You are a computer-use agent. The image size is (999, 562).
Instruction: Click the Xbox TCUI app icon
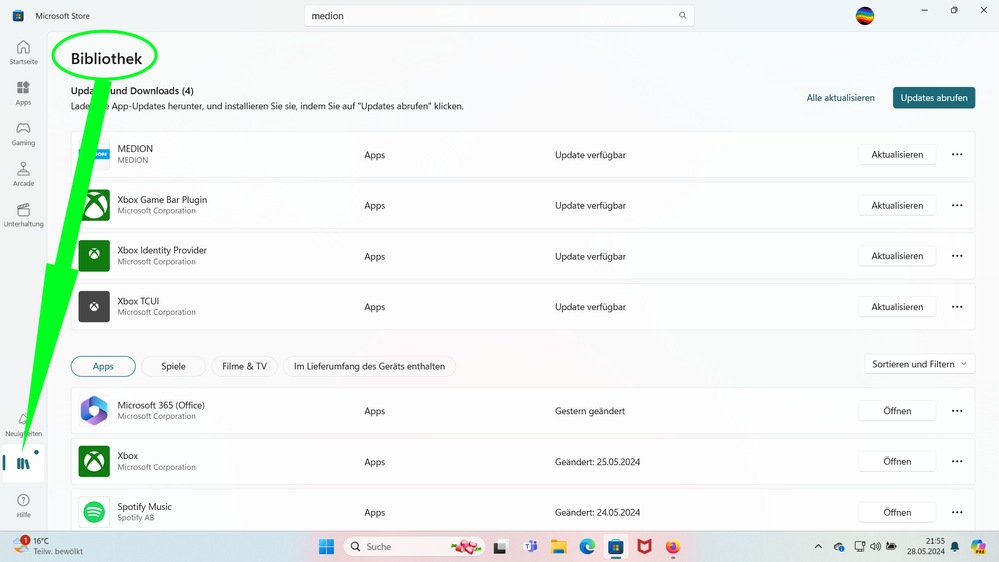[x=94, y=306]
